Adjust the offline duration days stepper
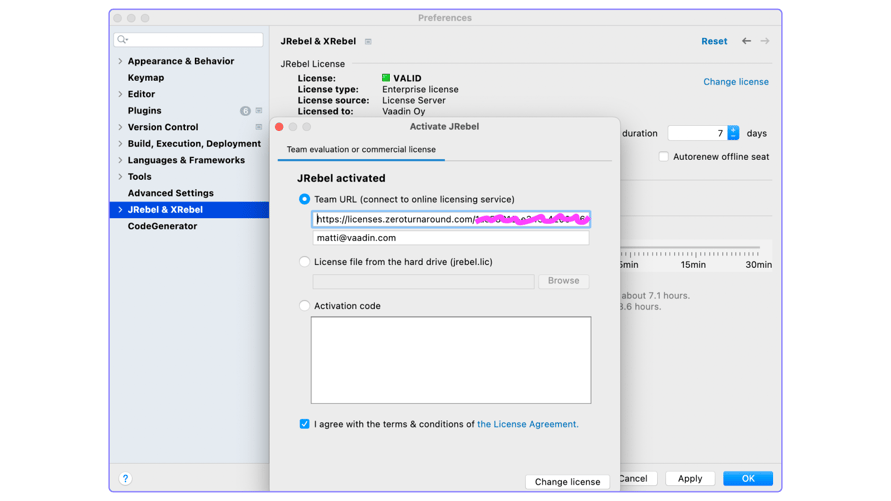The image size is (891, 501). click(733, 133)
